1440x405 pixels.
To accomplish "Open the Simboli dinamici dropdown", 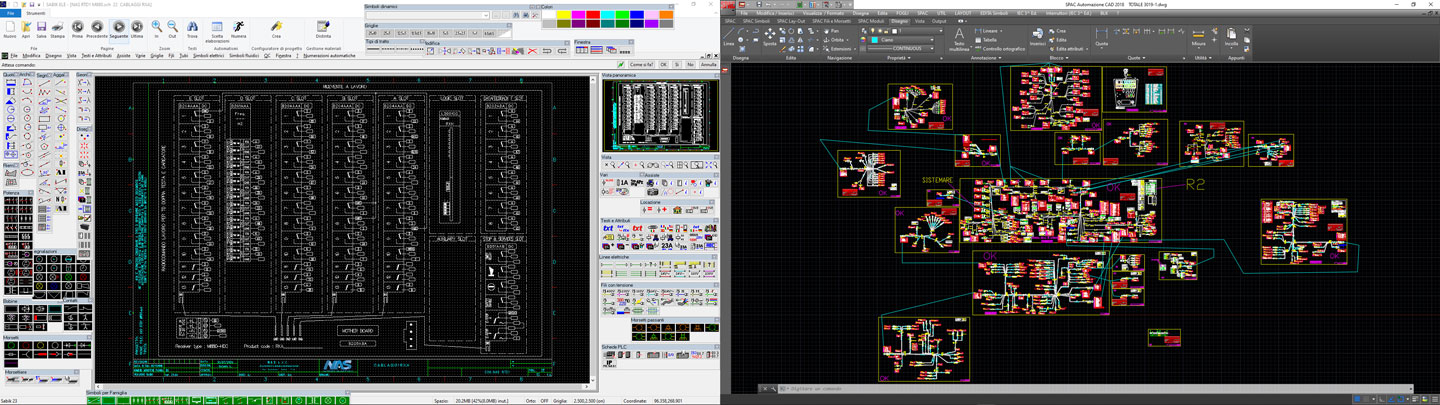I will tap(486, 15).
